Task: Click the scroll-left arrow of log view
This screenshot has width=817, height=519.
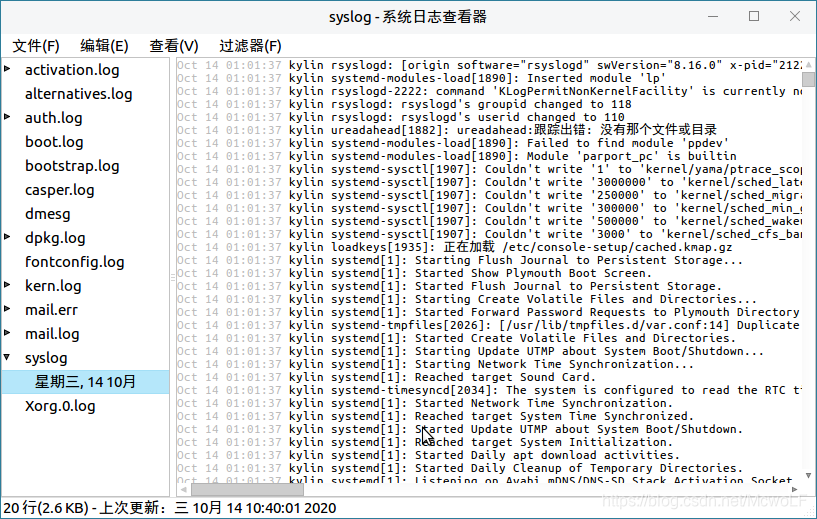Action: click(x=183, y=489)
